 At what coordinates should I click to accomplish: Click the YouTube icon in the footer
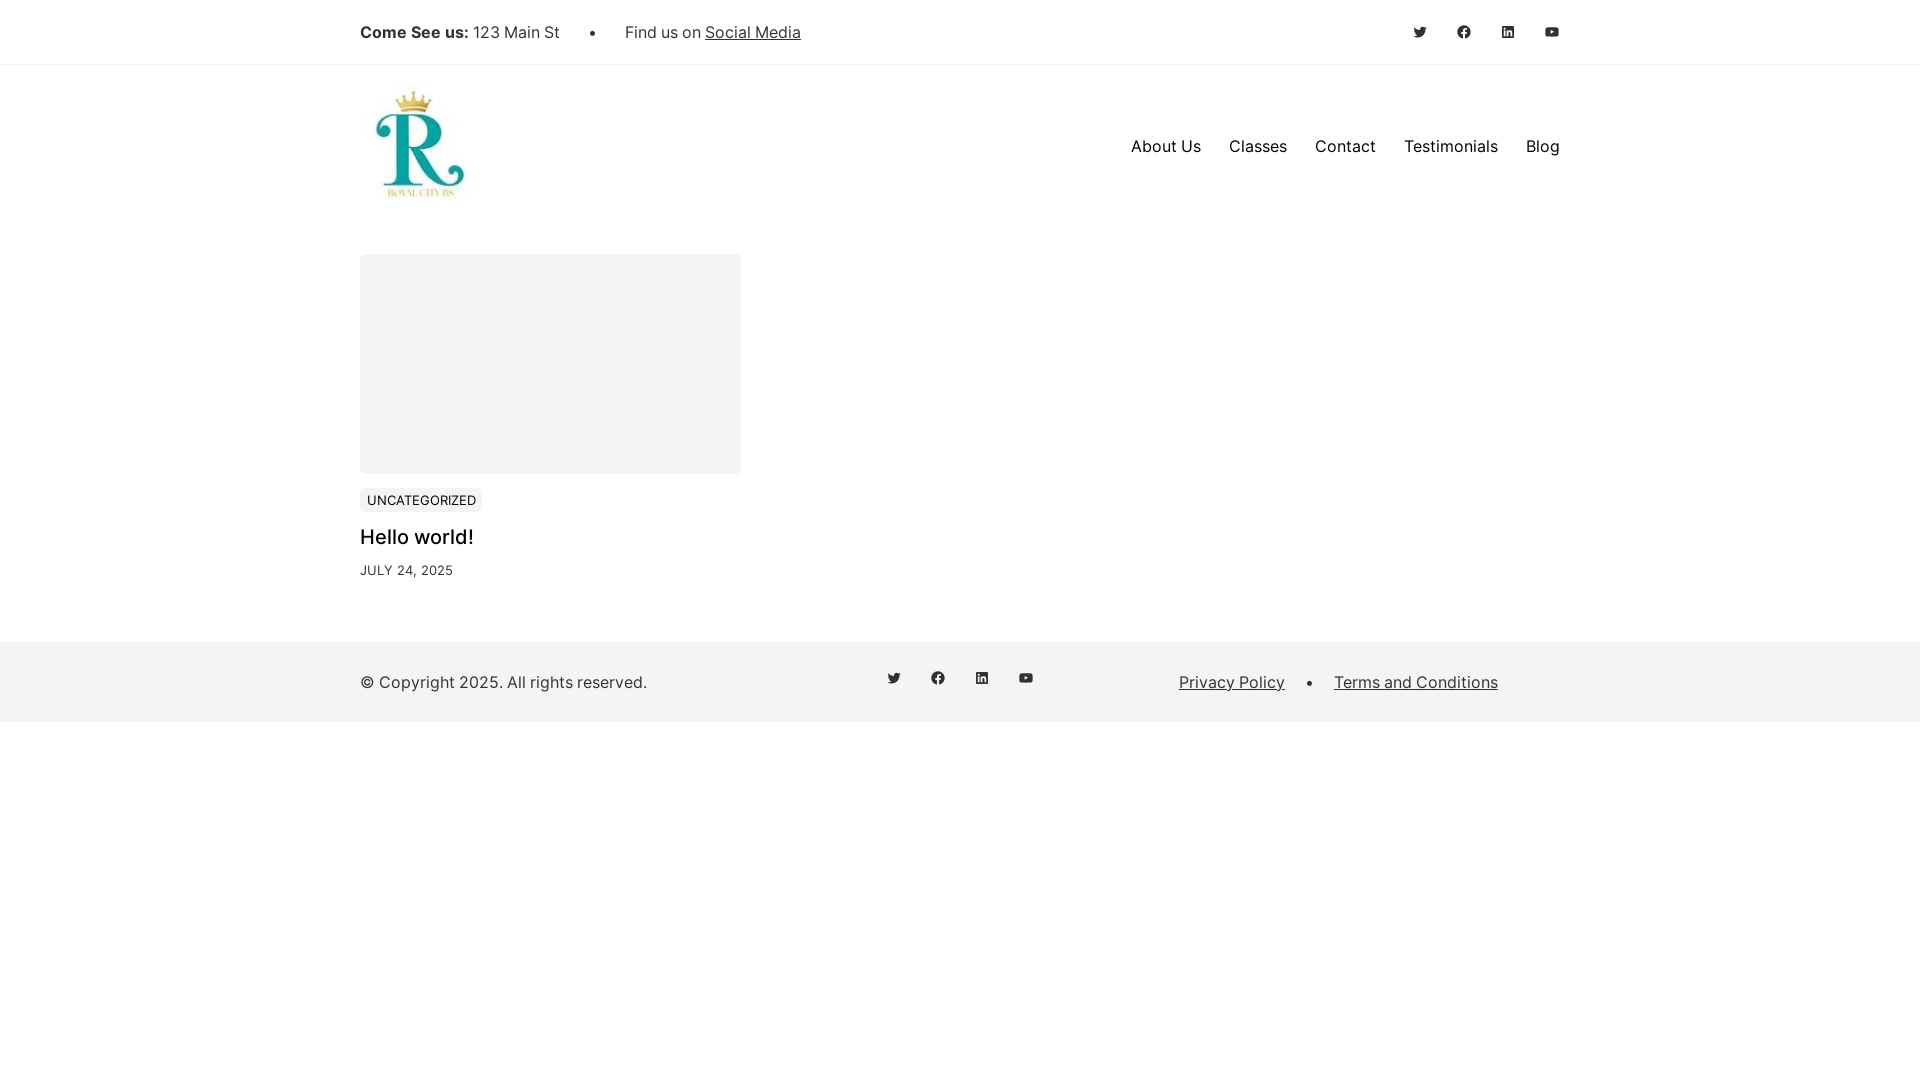pos(1026,678)
